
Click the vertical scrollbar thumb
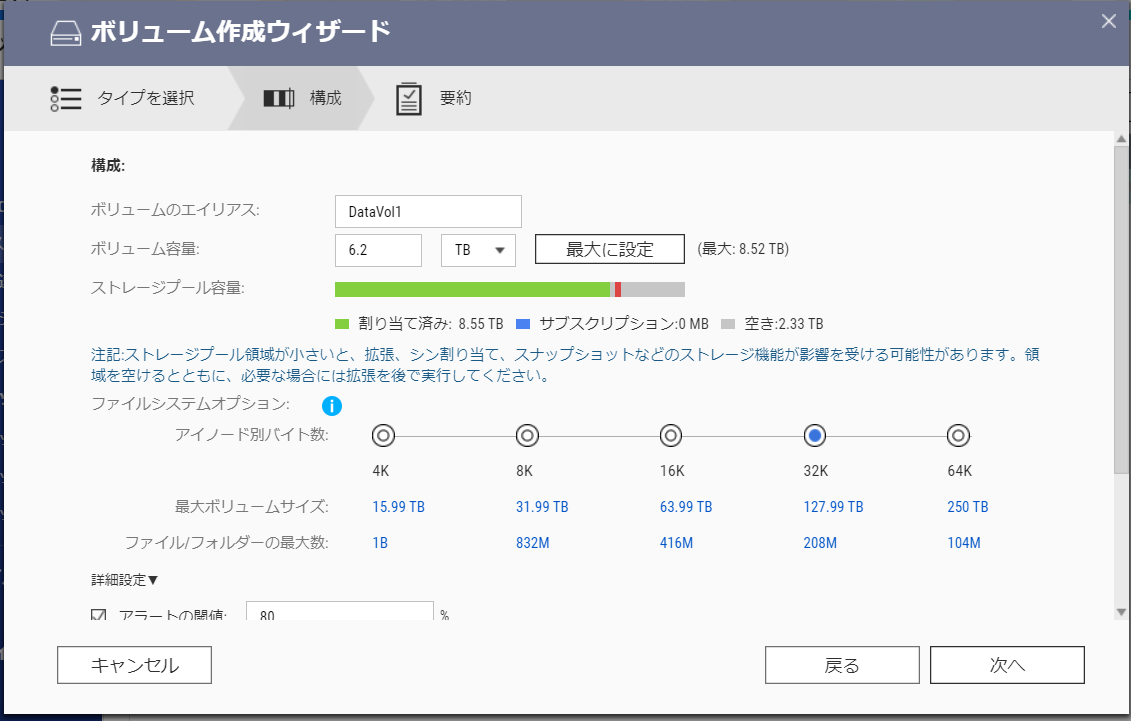click(x=1121, y=309)
